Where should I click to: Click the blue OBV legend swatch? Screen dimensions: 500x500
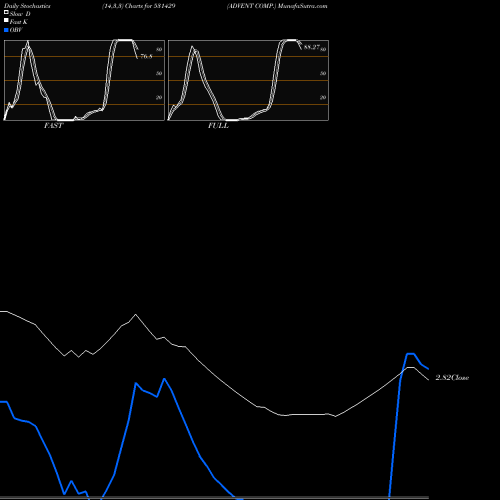pyautogui.click(x=6, y=30)
